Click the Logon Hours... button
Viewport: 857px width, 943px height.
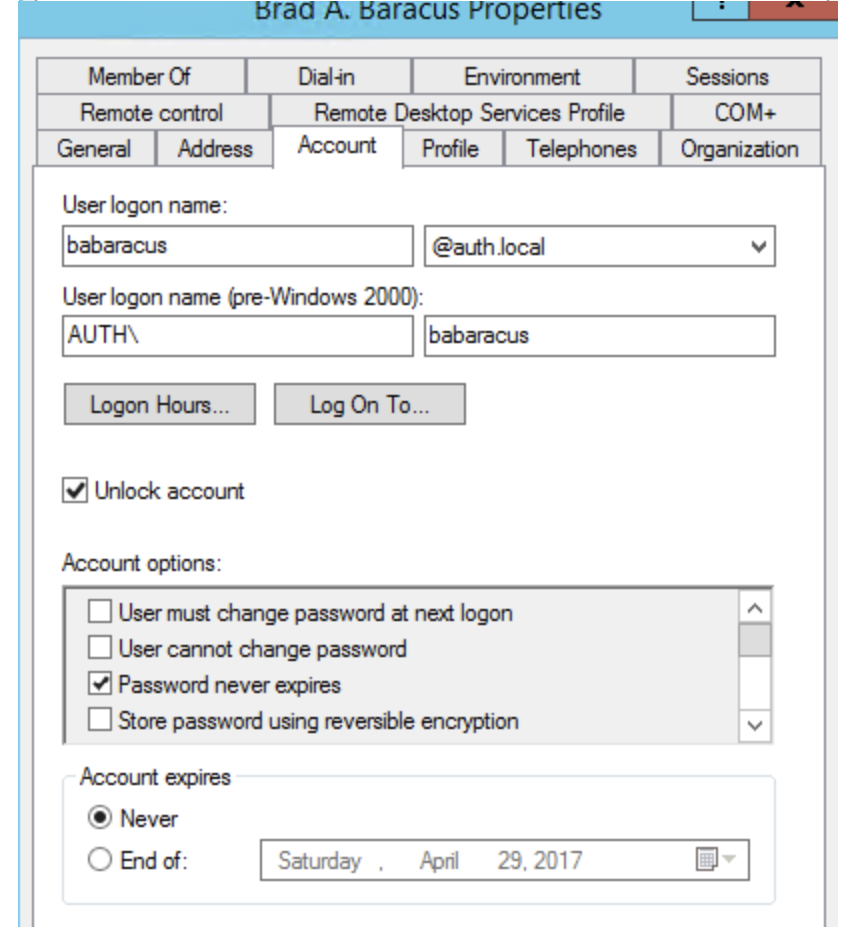(160, 404)
